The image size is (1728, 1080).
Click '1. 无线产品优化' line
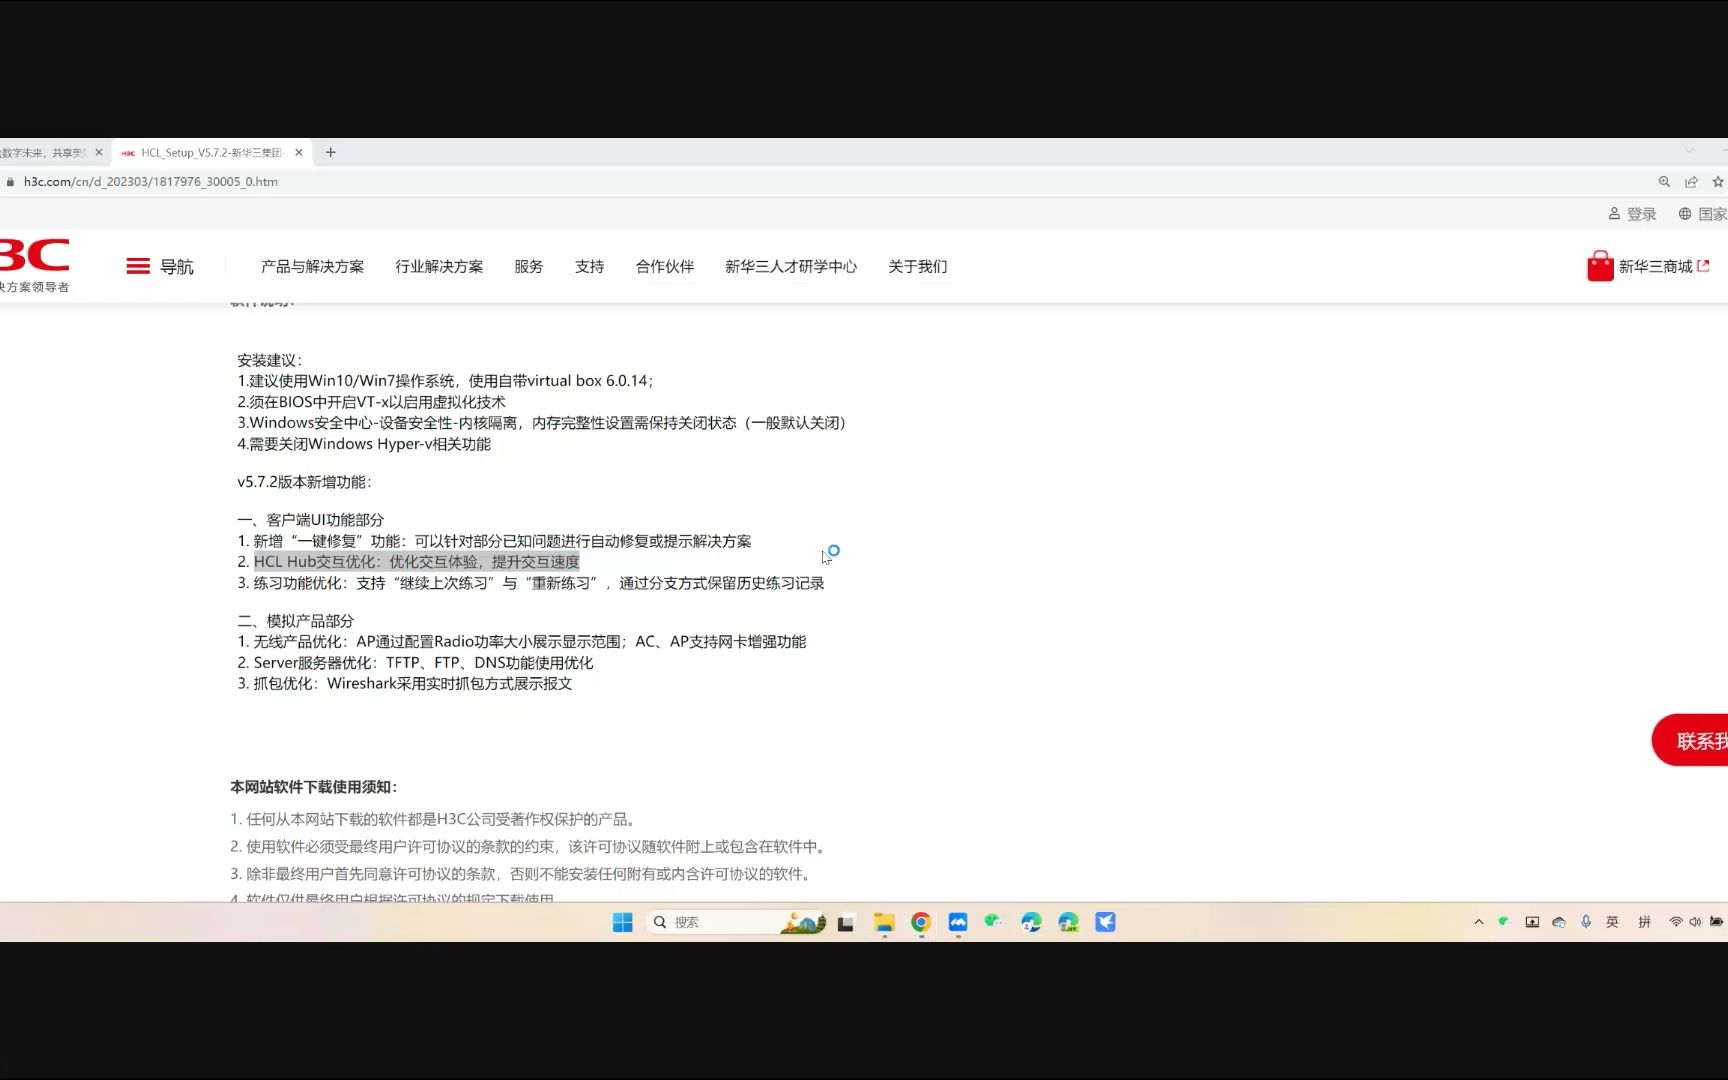(x=522, y=642)
